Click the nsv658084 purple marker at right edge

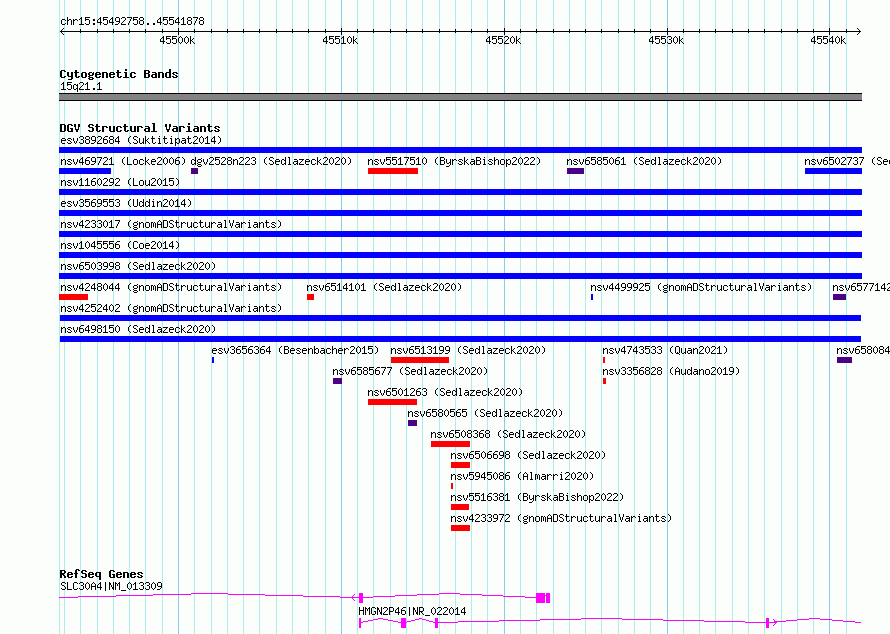845,360
